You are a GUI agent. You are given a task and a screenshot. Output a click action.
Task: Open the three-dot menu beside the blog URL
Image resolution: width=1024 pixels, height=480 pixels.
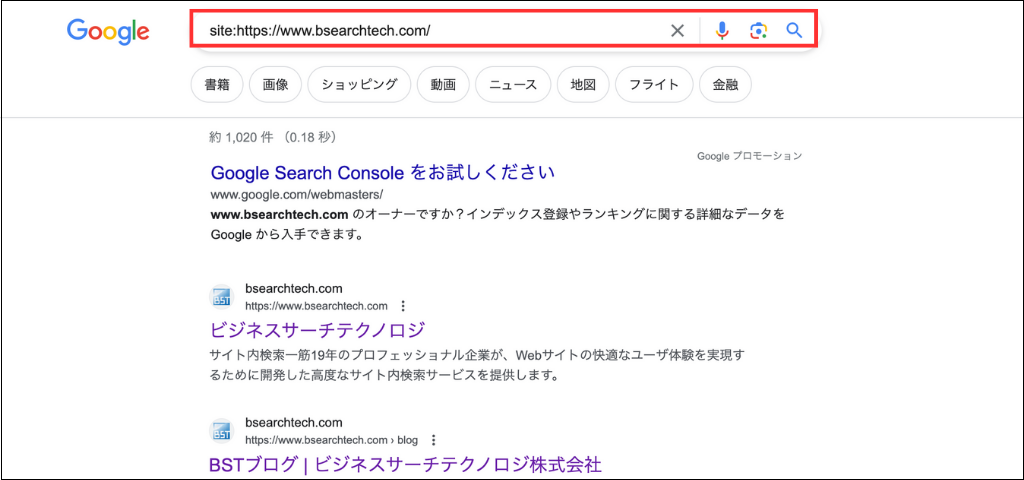[433, 440]
